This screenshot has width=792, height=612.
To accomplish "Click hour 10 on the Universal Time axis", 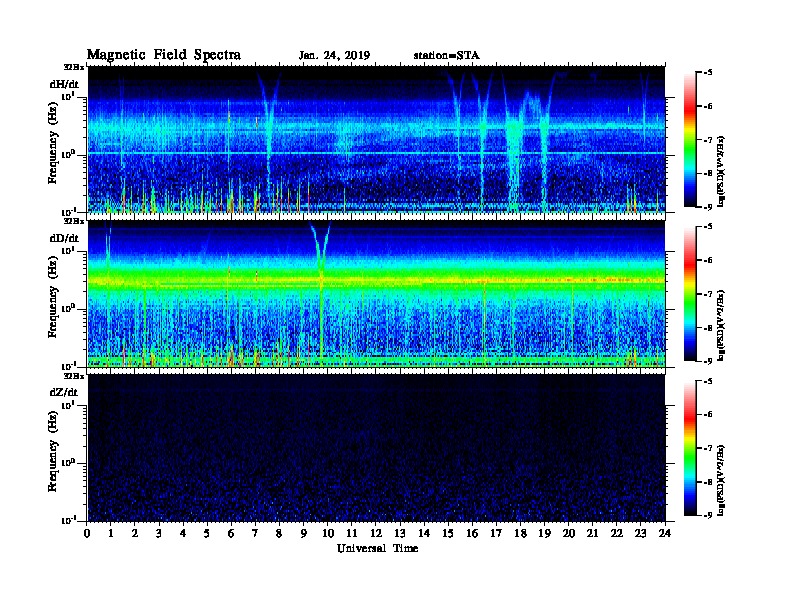I will click(328, 534).
